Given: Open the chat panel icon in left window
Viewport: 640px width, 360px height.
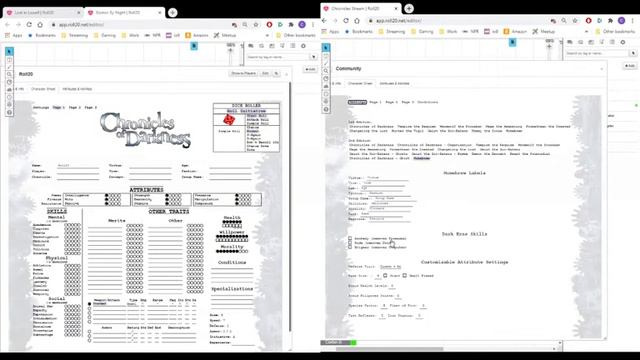Looking at the screenshot, I should click(x=251, y=46).
